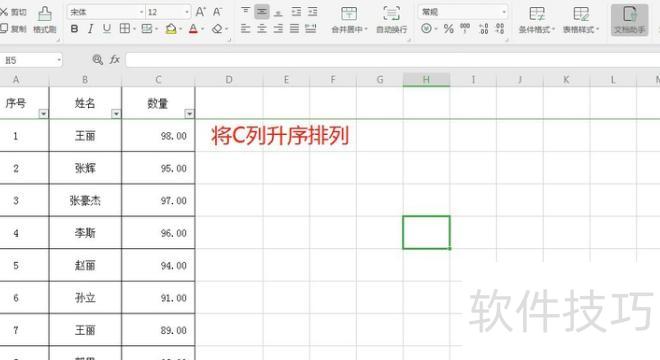Align text left
This screenshot has height=360, width=660.
[x=245, y=29]
